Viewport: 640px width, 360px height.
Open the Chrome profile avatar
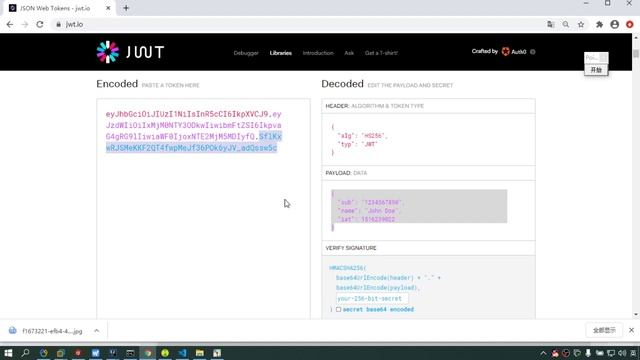click(x=615, y=24)
